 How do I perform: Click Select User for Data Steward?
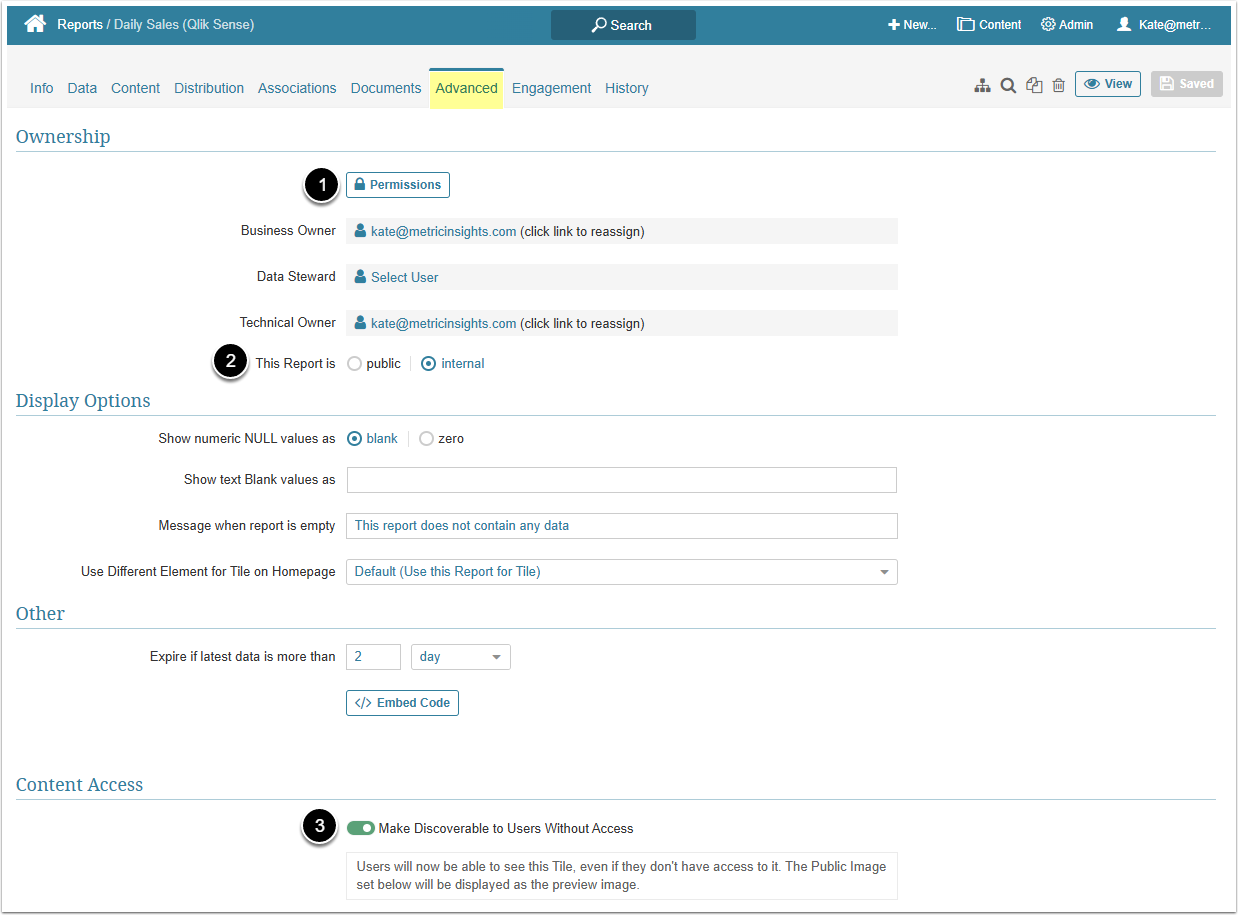tap(404, 278)
